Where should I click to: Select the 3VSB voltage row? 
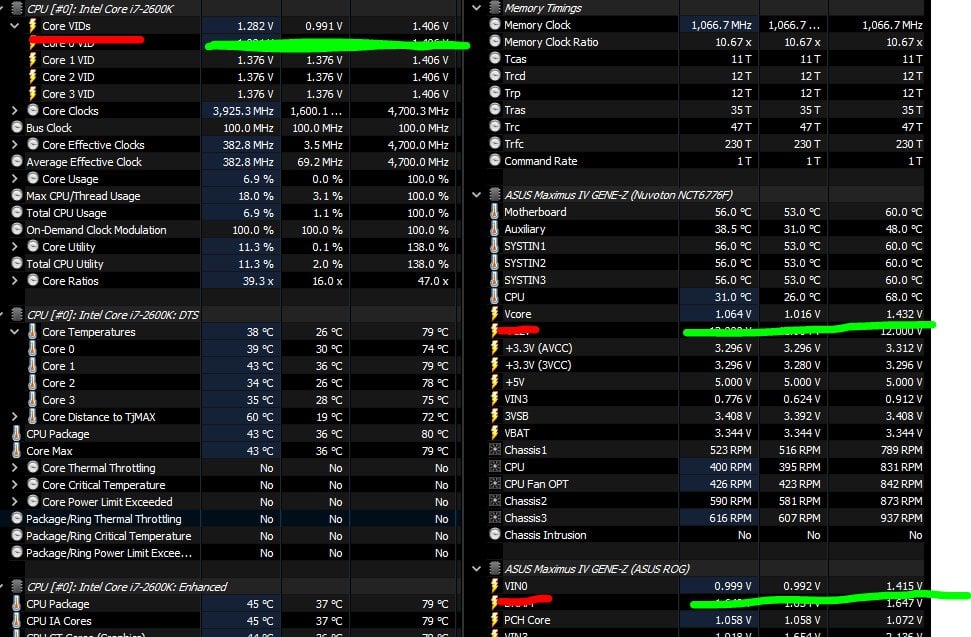(705, 416)
